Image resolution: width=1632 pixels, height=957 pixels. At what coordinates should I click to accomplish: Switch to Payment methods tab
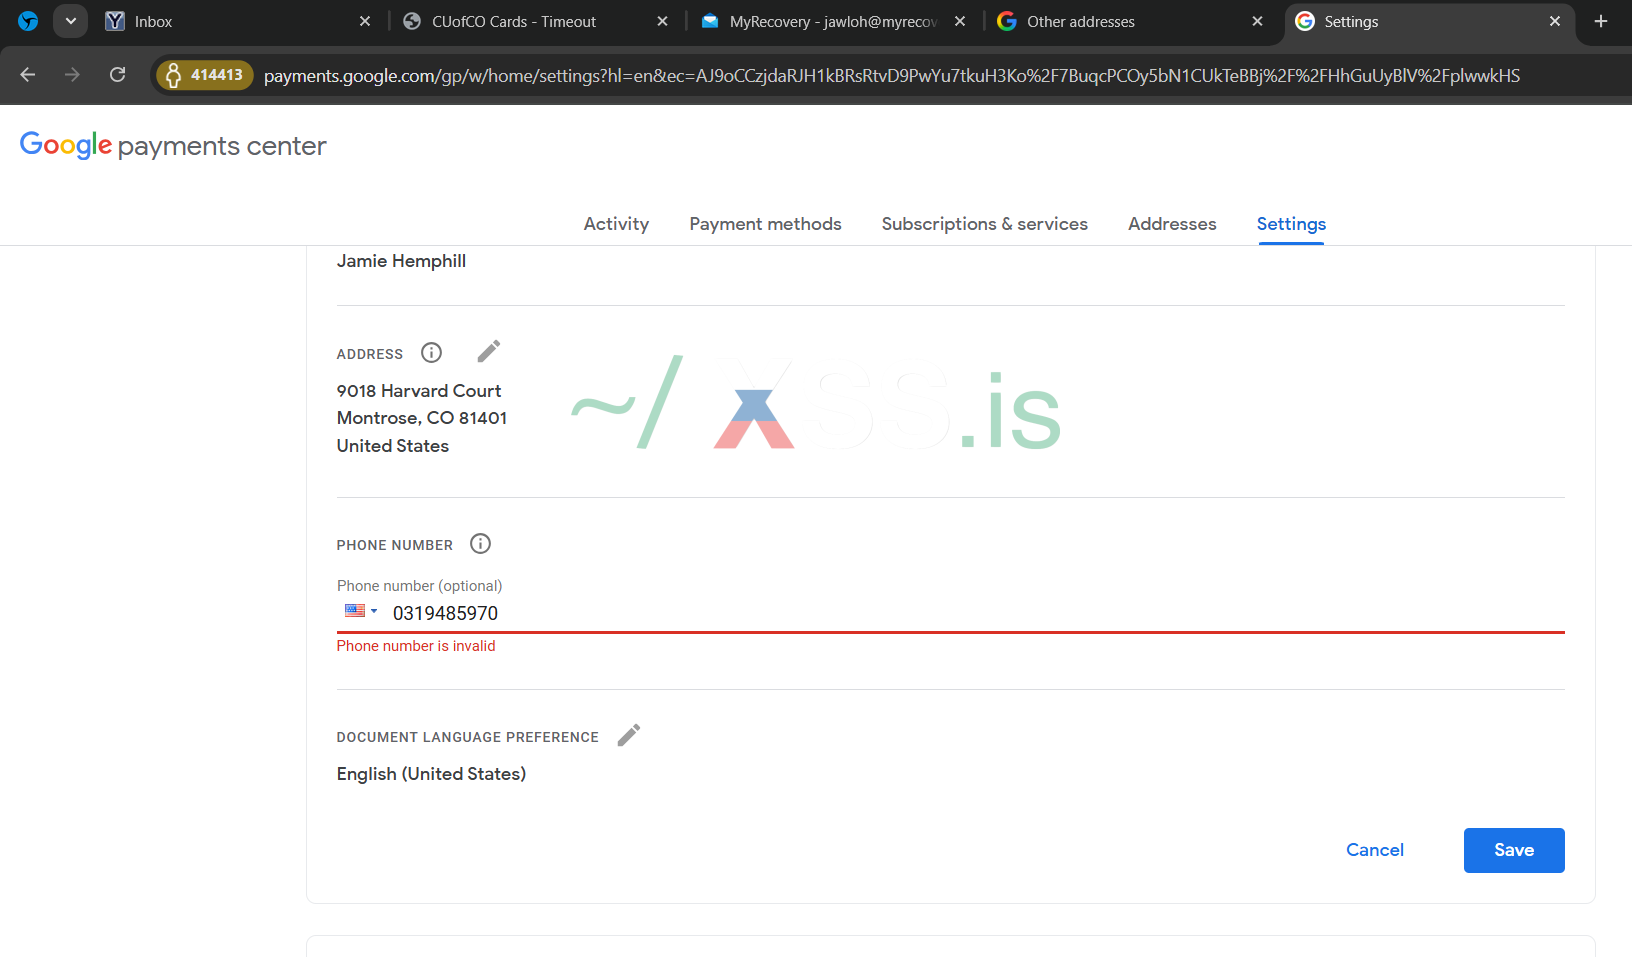765,224
